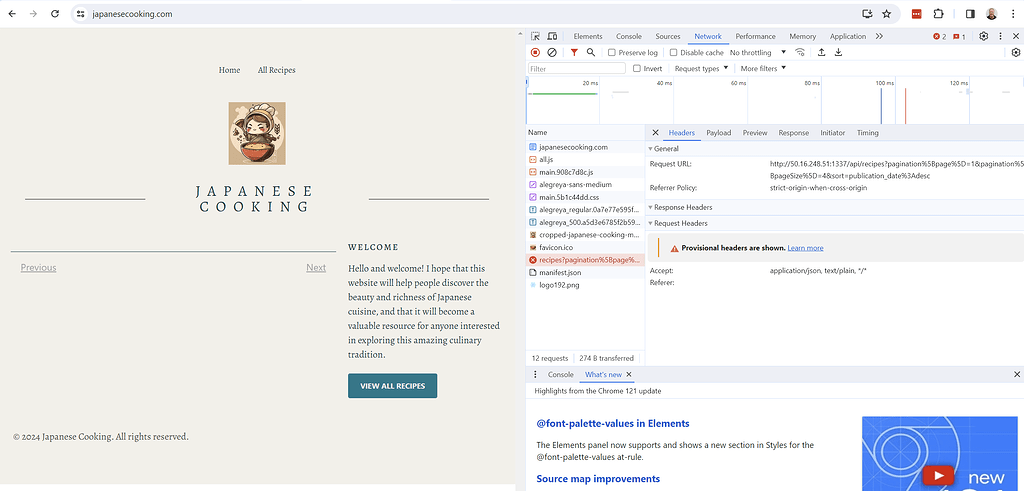Open the Payload tab of the request
The height and width of the screenshot is (491, 1024).
point(718,132)
